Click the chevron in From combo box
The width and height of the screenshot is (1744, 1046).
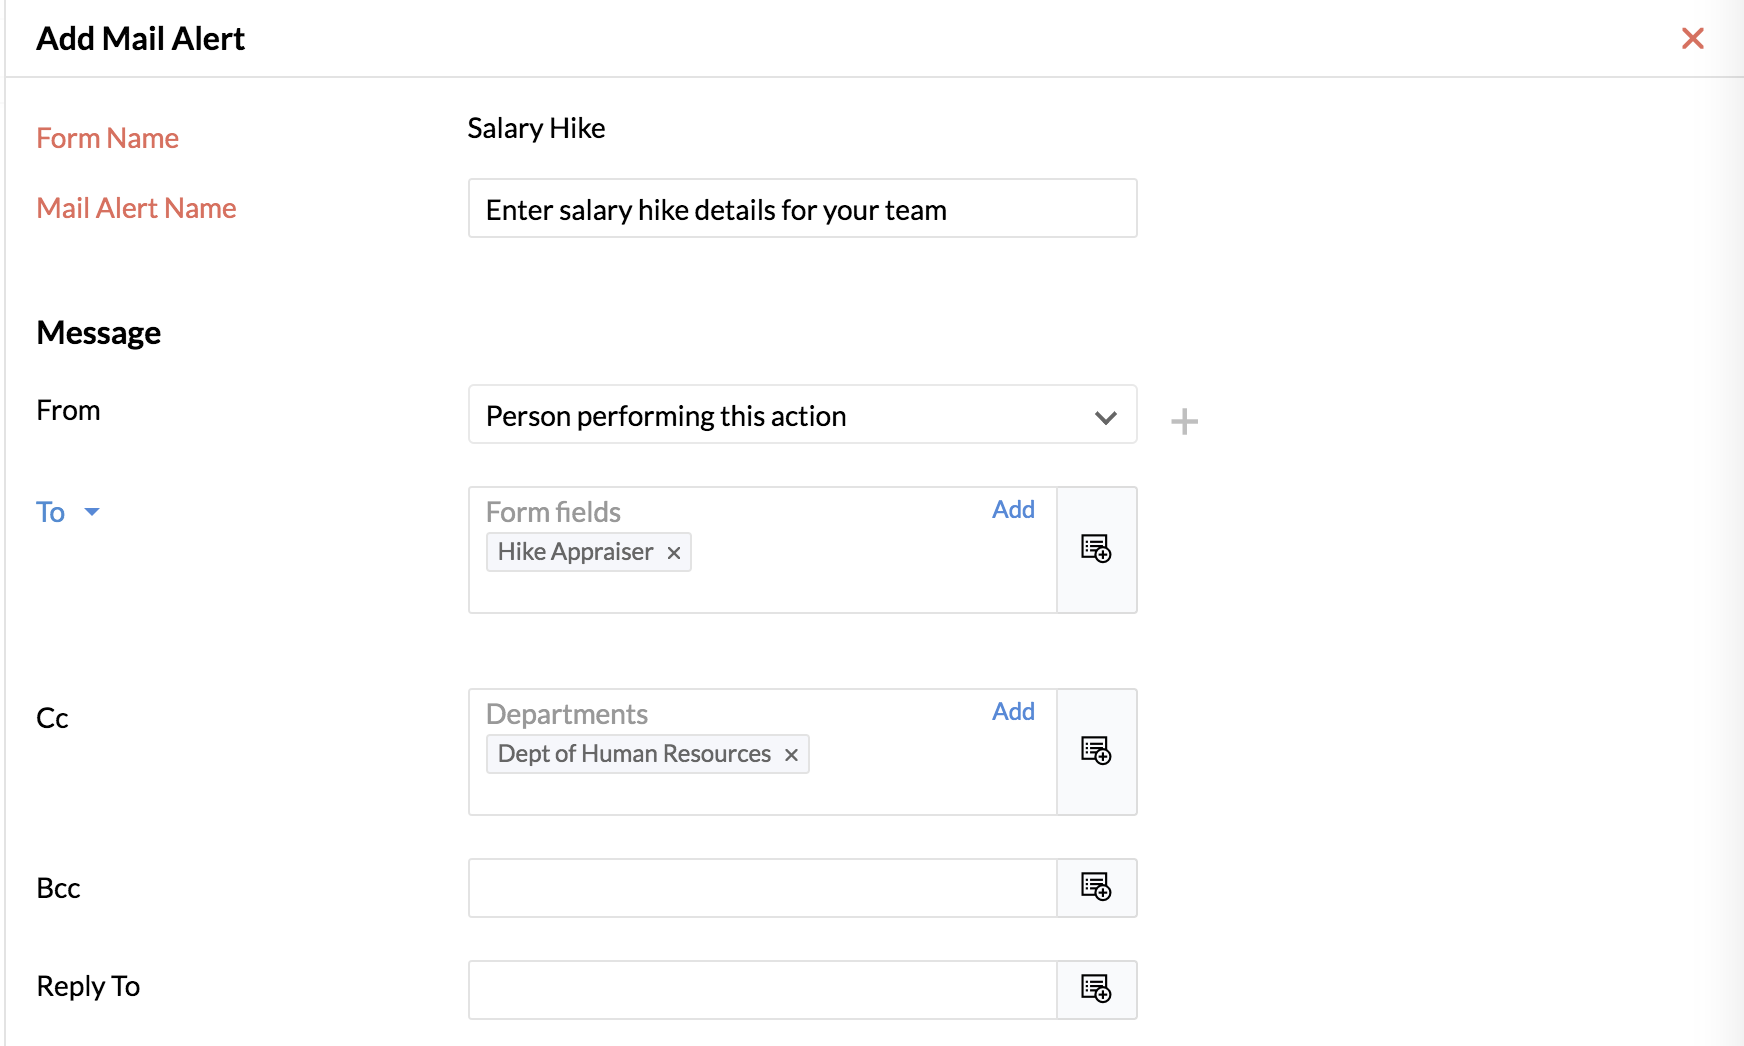click(1105, 417)
